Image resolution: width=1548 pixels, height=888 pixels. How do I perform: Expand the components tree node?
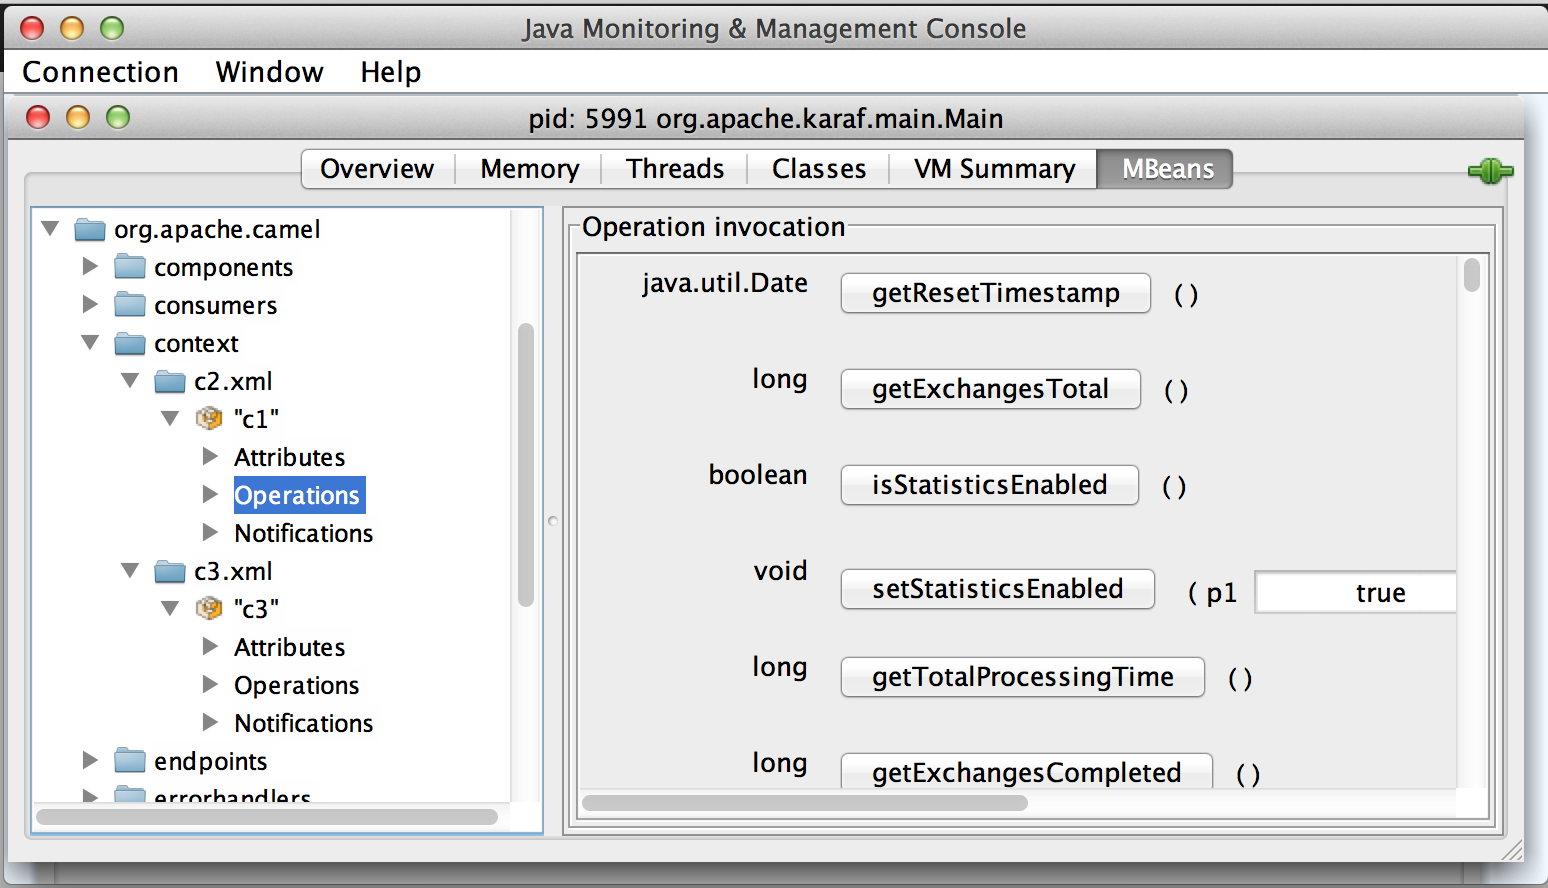[x=90, y=267]
